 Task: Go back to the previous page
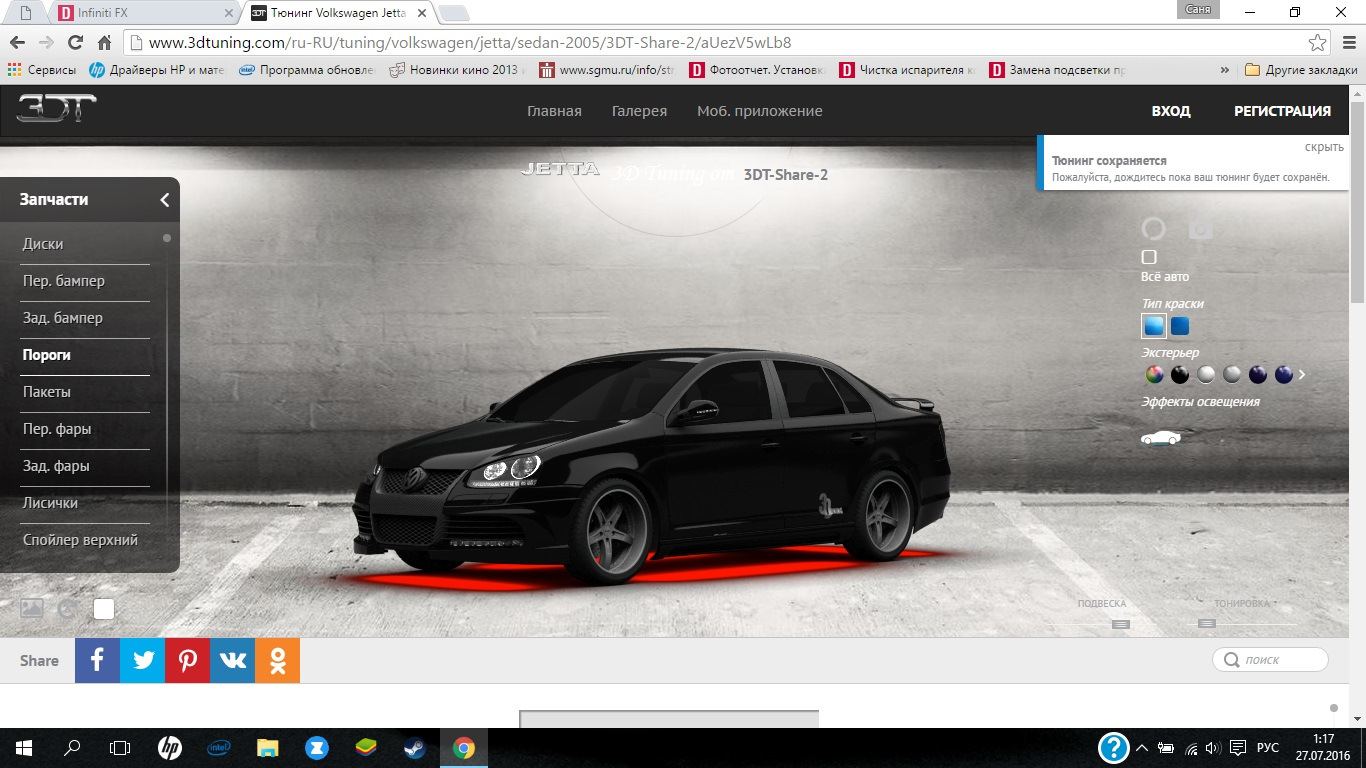tap(17, 43)
